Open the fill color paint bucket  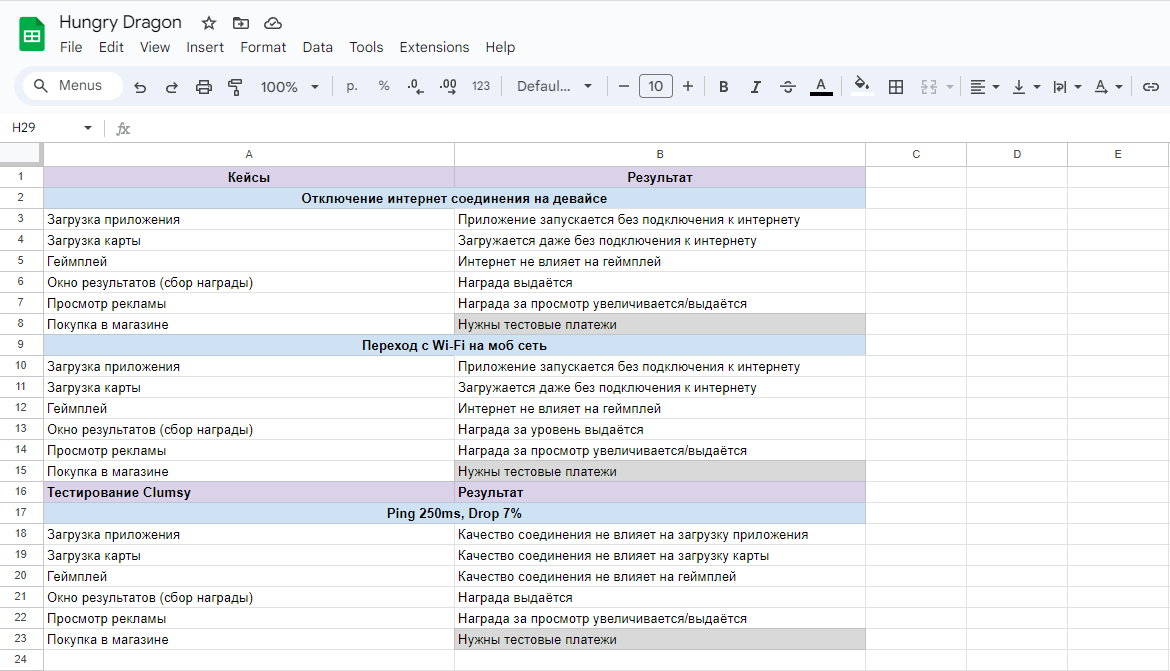tap(861, 87)
